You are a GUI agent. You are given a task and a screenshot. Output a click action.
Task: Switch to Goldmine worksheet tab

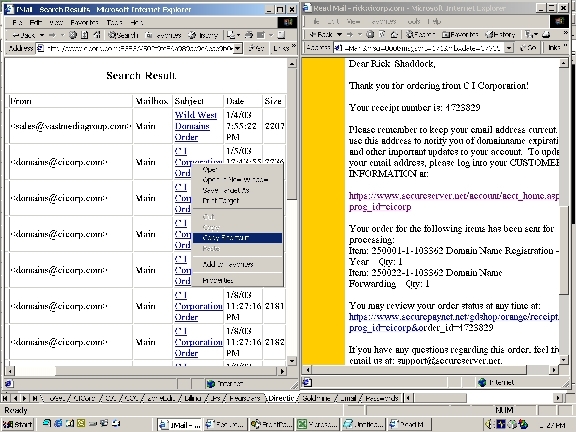[x=316, y=398]
